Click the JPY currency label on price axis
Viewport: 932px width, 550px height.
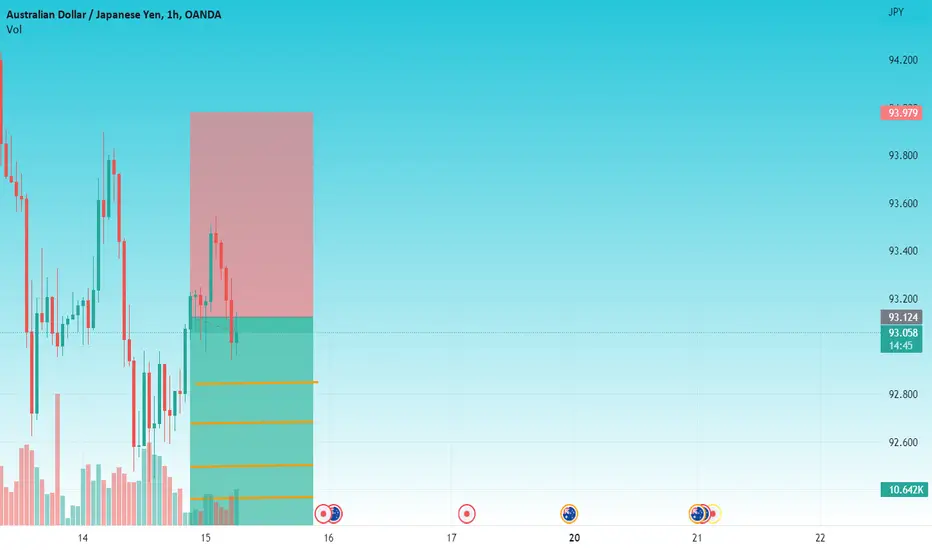896,12
